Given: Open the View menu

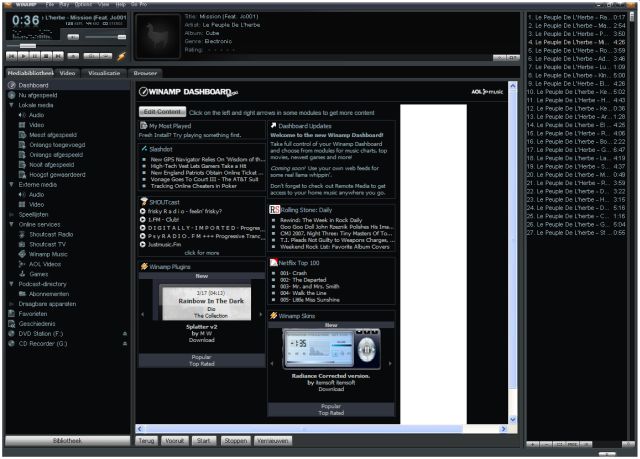Looking at the screenshot, I should click(104, 4).
